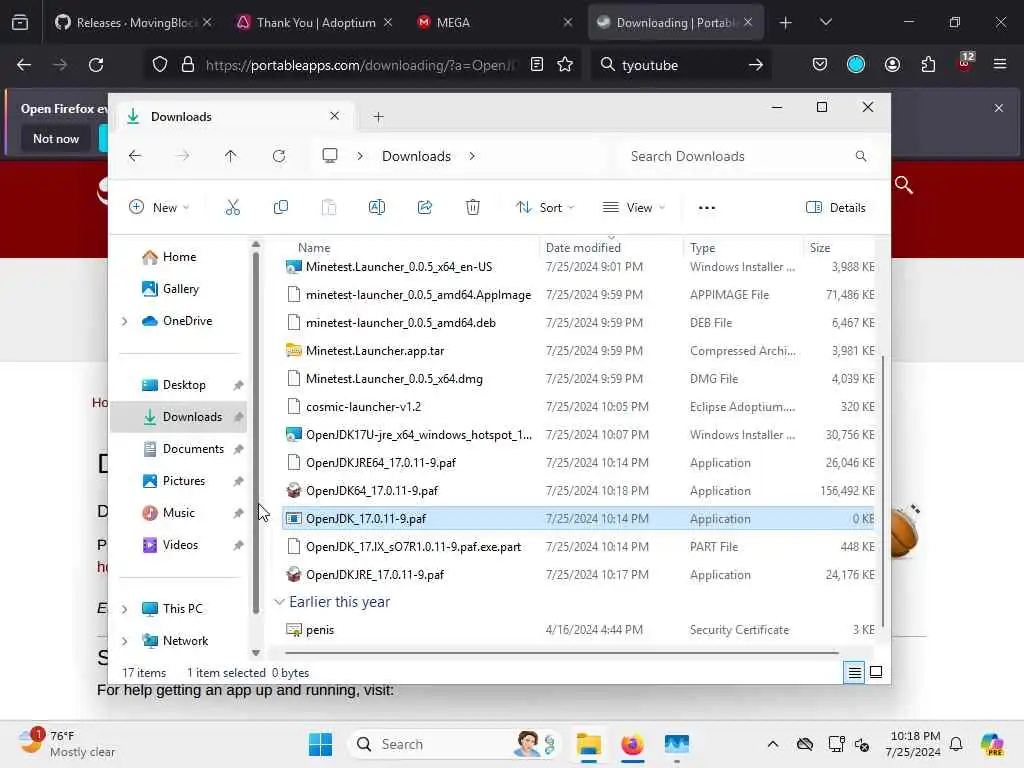Open Firefox Pocket save icon
This screenshot has height=768, width=1024.
coord(820,65)
